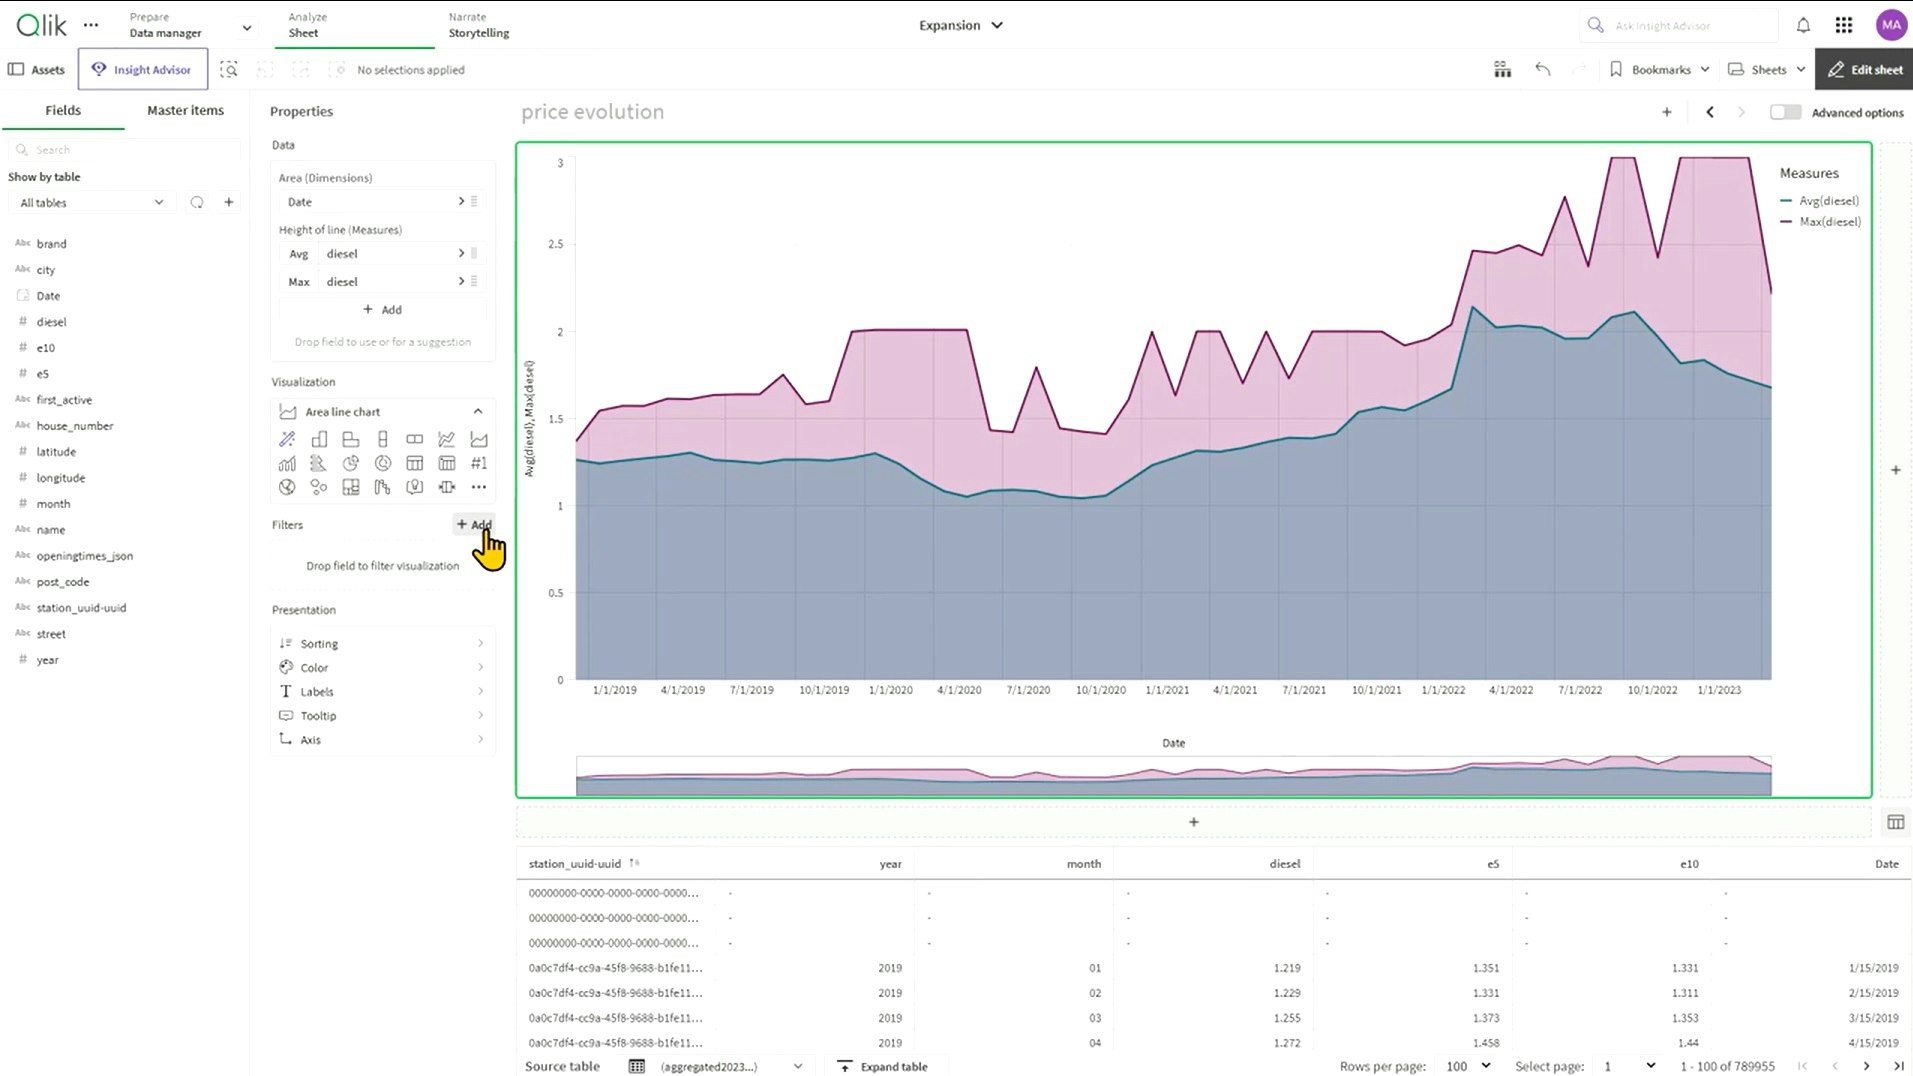Open the smart search selections tool

[229, 70]
